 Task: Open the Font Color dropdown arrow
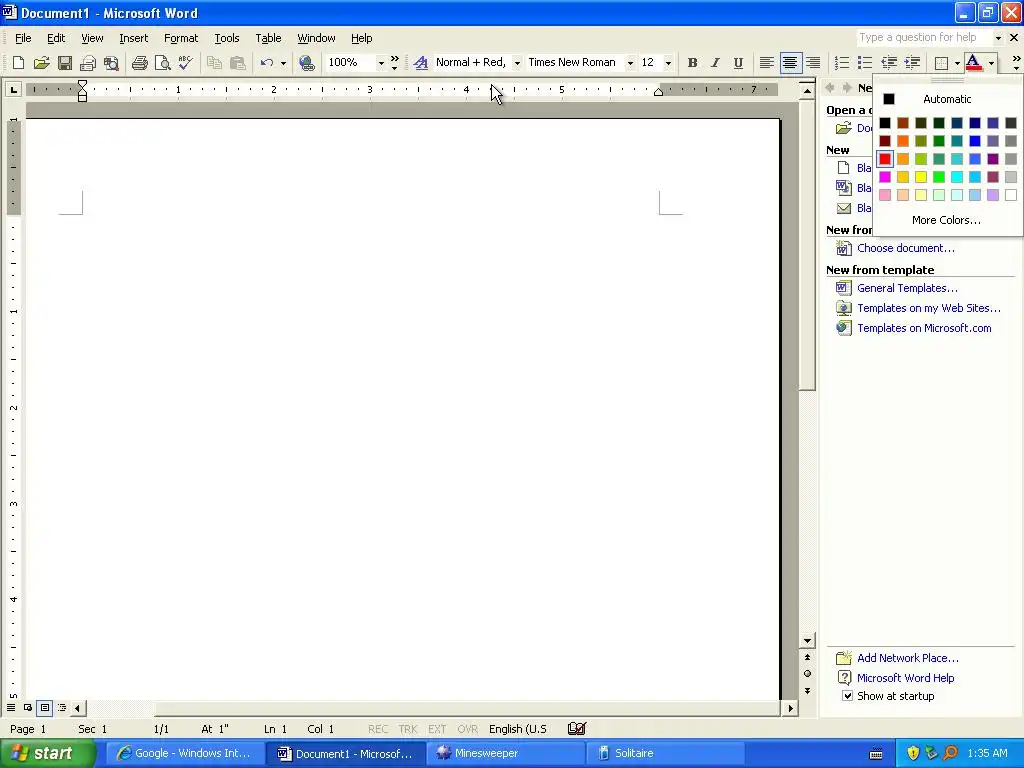click(991, 63)
